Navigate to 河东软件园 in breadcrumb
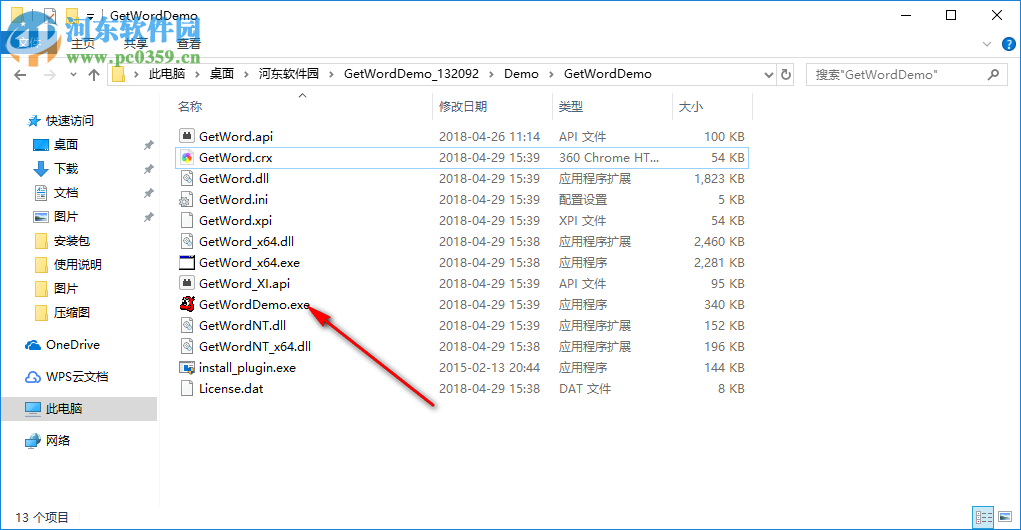The width and height of the screenshot is (1021, 530). [x=289, y=74]
